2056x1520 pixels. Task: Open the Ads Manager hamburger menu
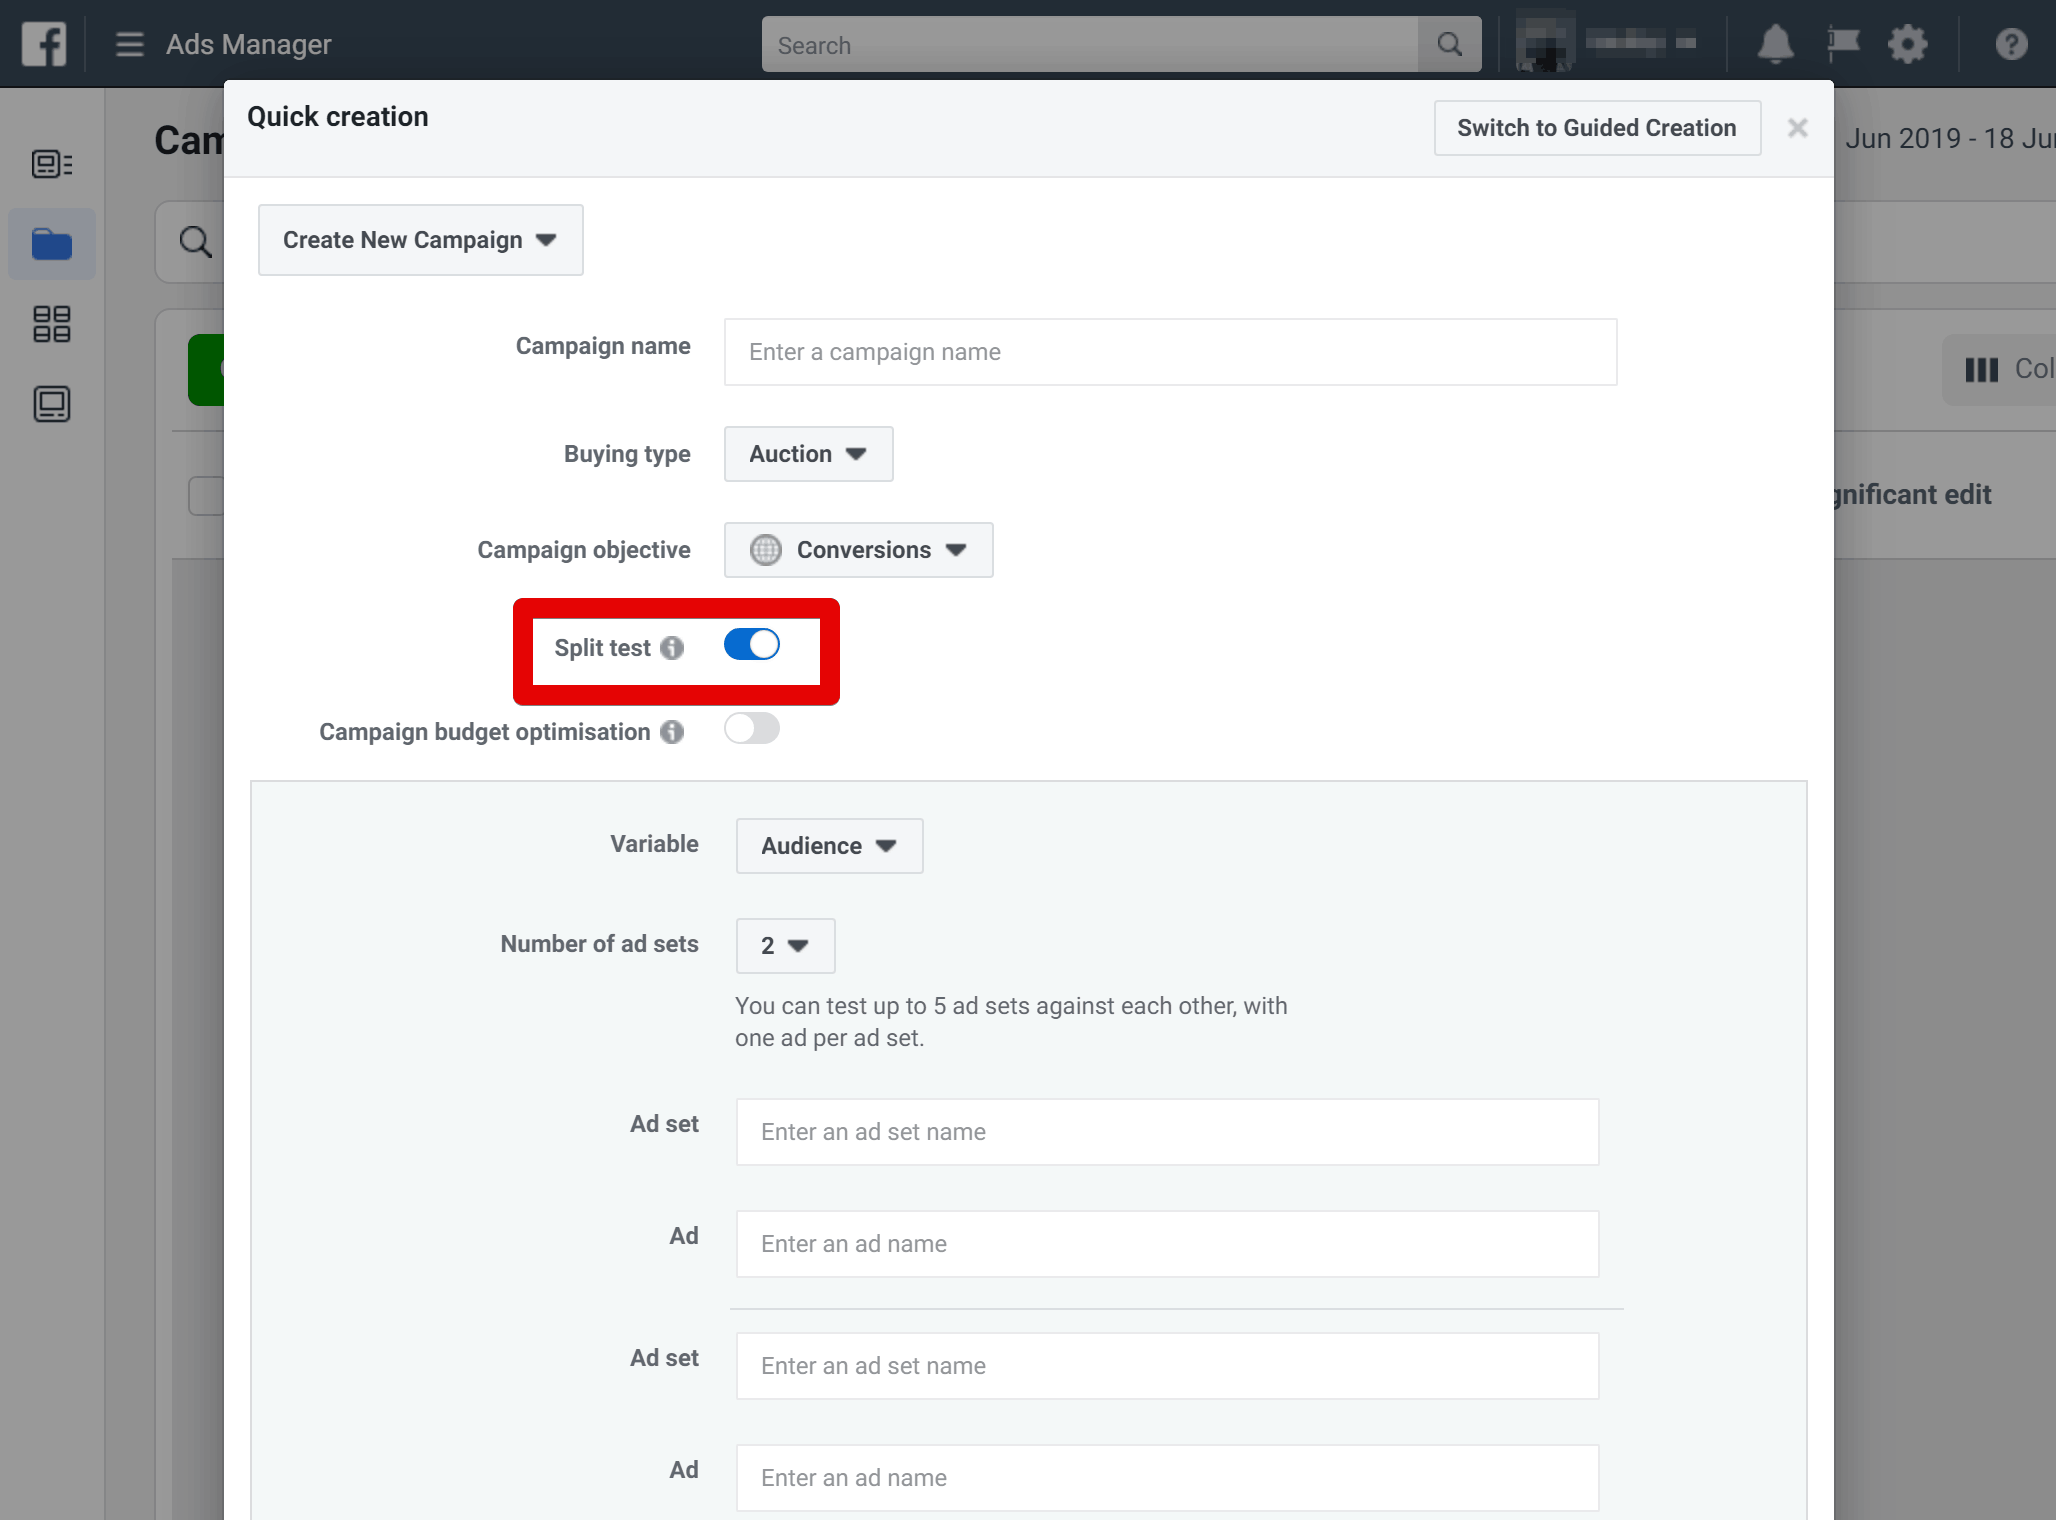click(x=129, y=44)
